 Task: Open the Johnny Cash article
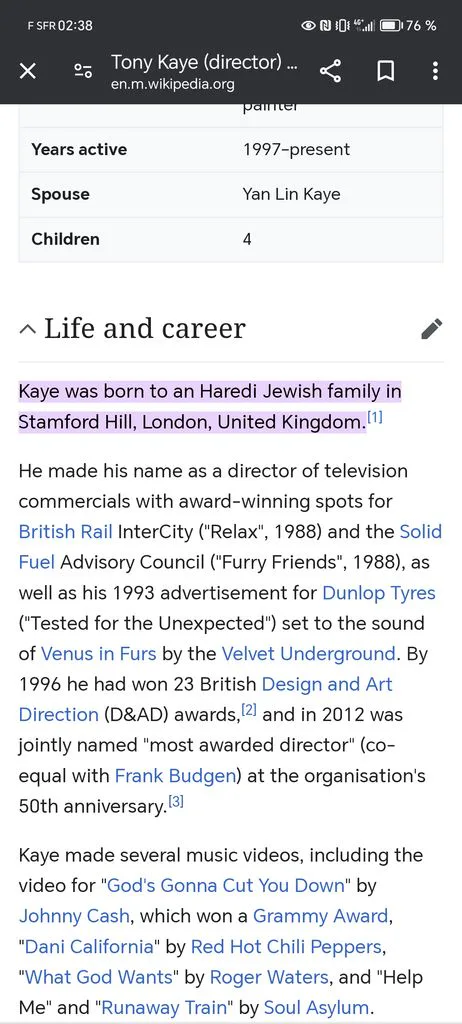pos(74,916)
